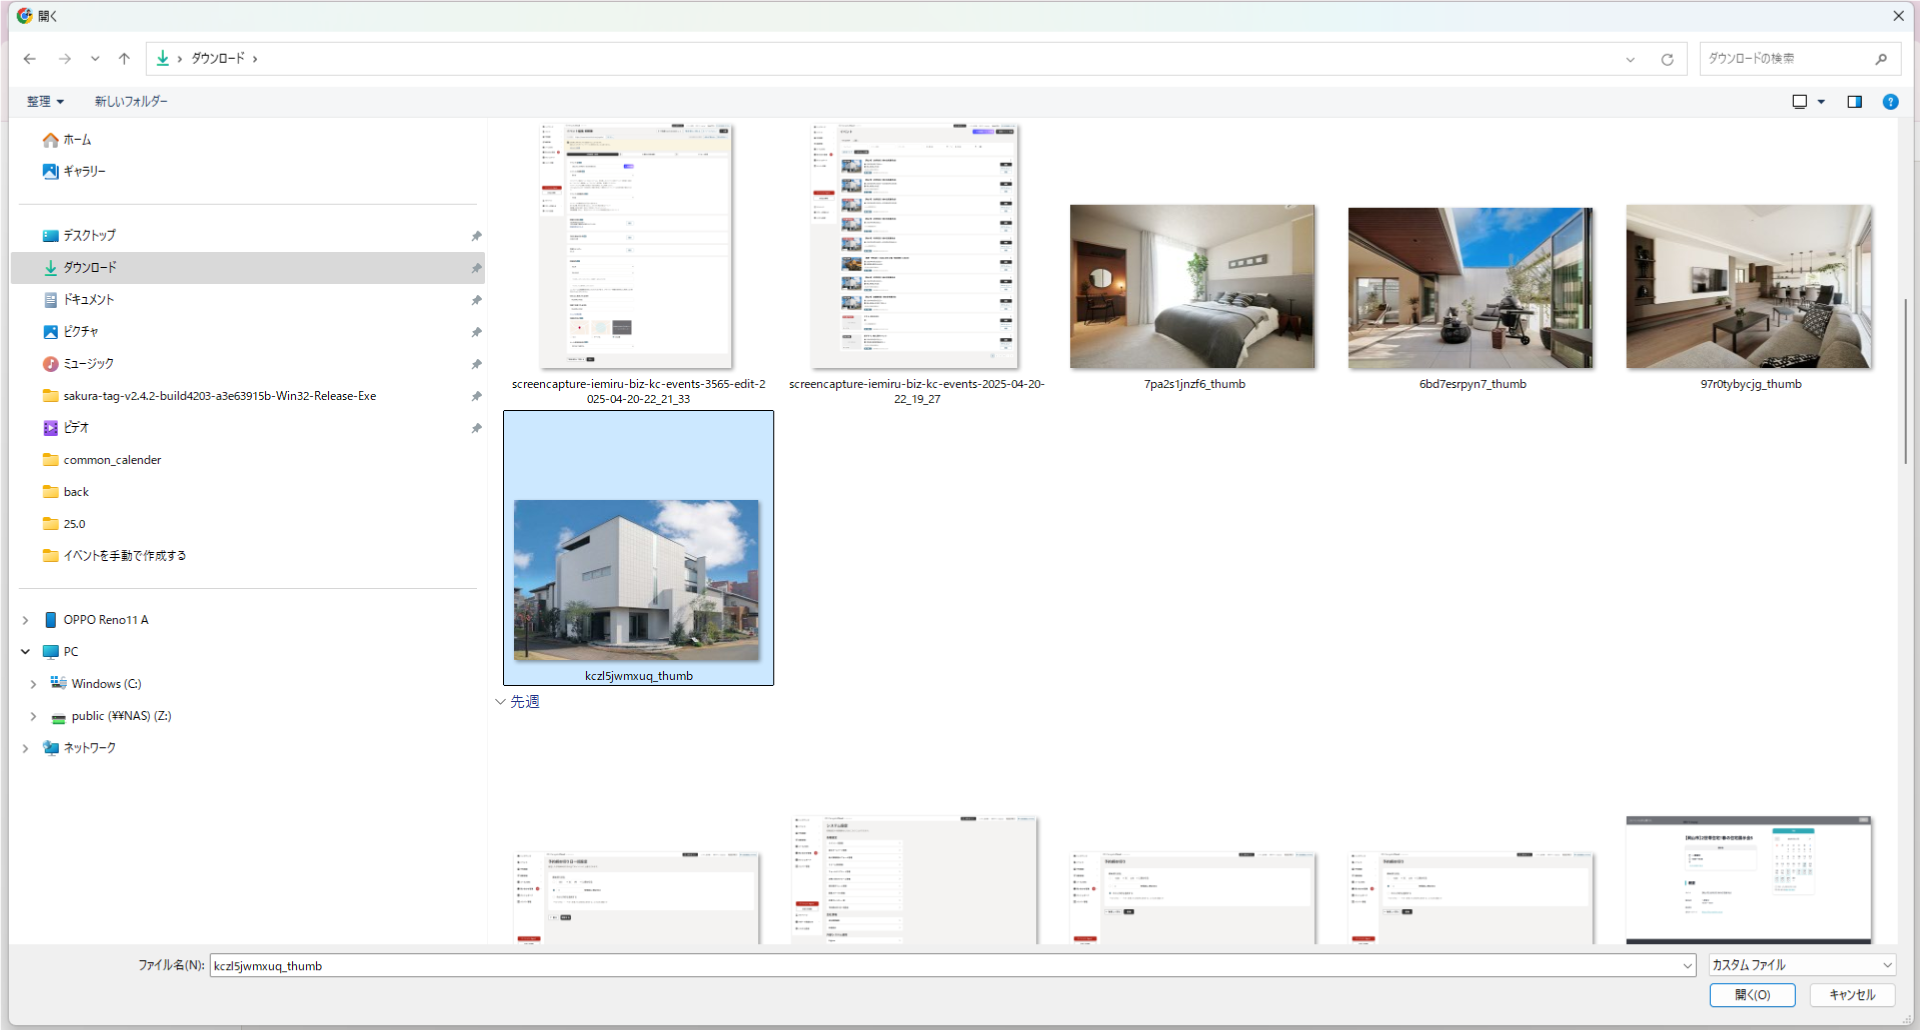The image size is (1920, 1030).
Task: Close the 開く dialog
Action: tap(1898, 16)
